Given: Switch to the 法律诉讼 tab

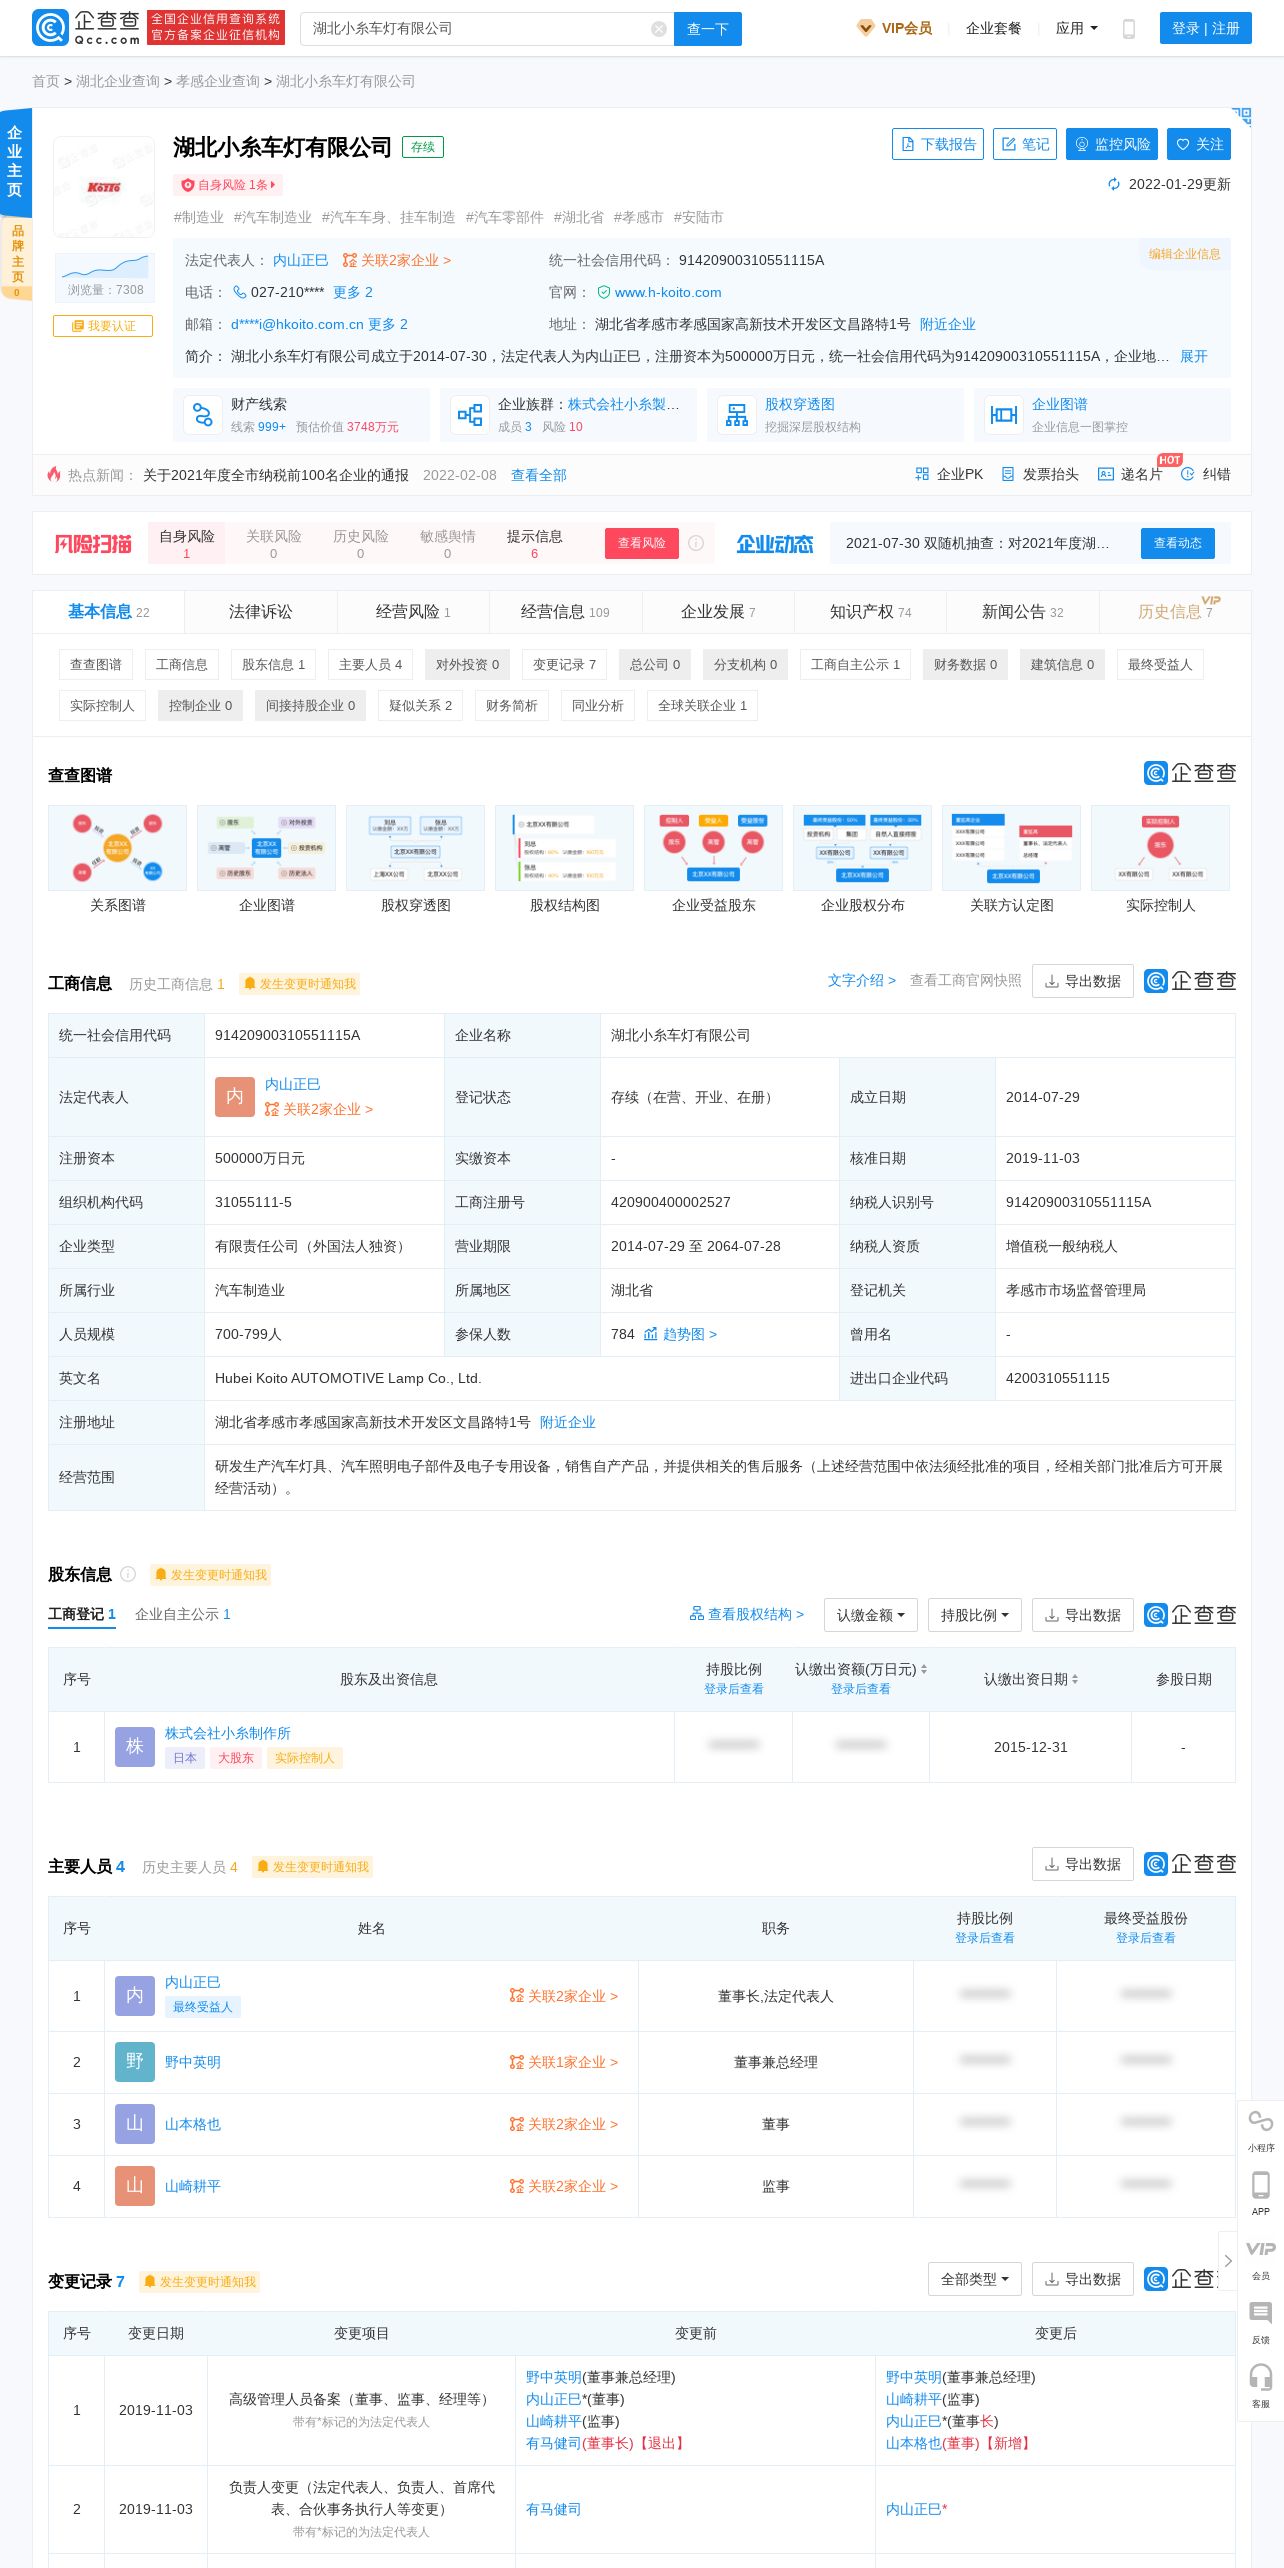Looking at the screenshot, I should (x=261, y=612).
